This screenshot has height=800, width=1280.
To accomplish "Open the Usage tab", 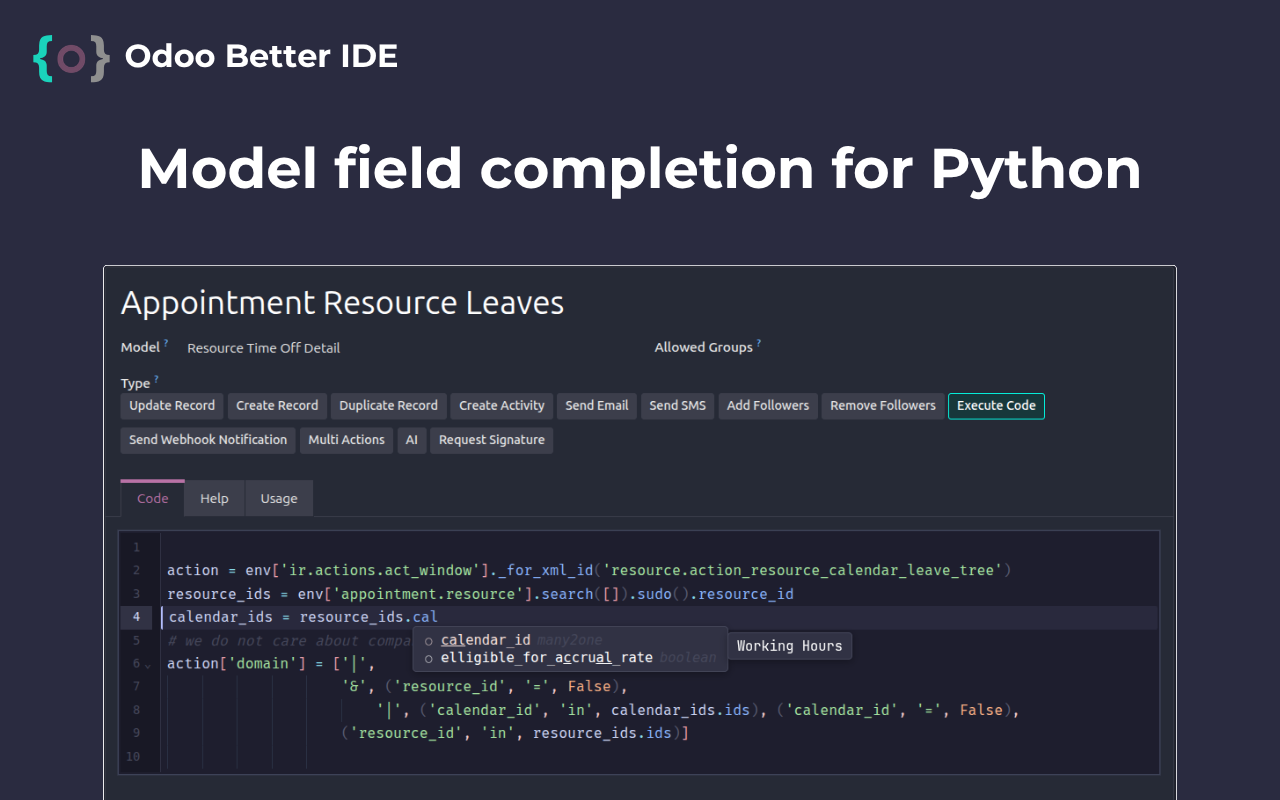I will [279, 498].
